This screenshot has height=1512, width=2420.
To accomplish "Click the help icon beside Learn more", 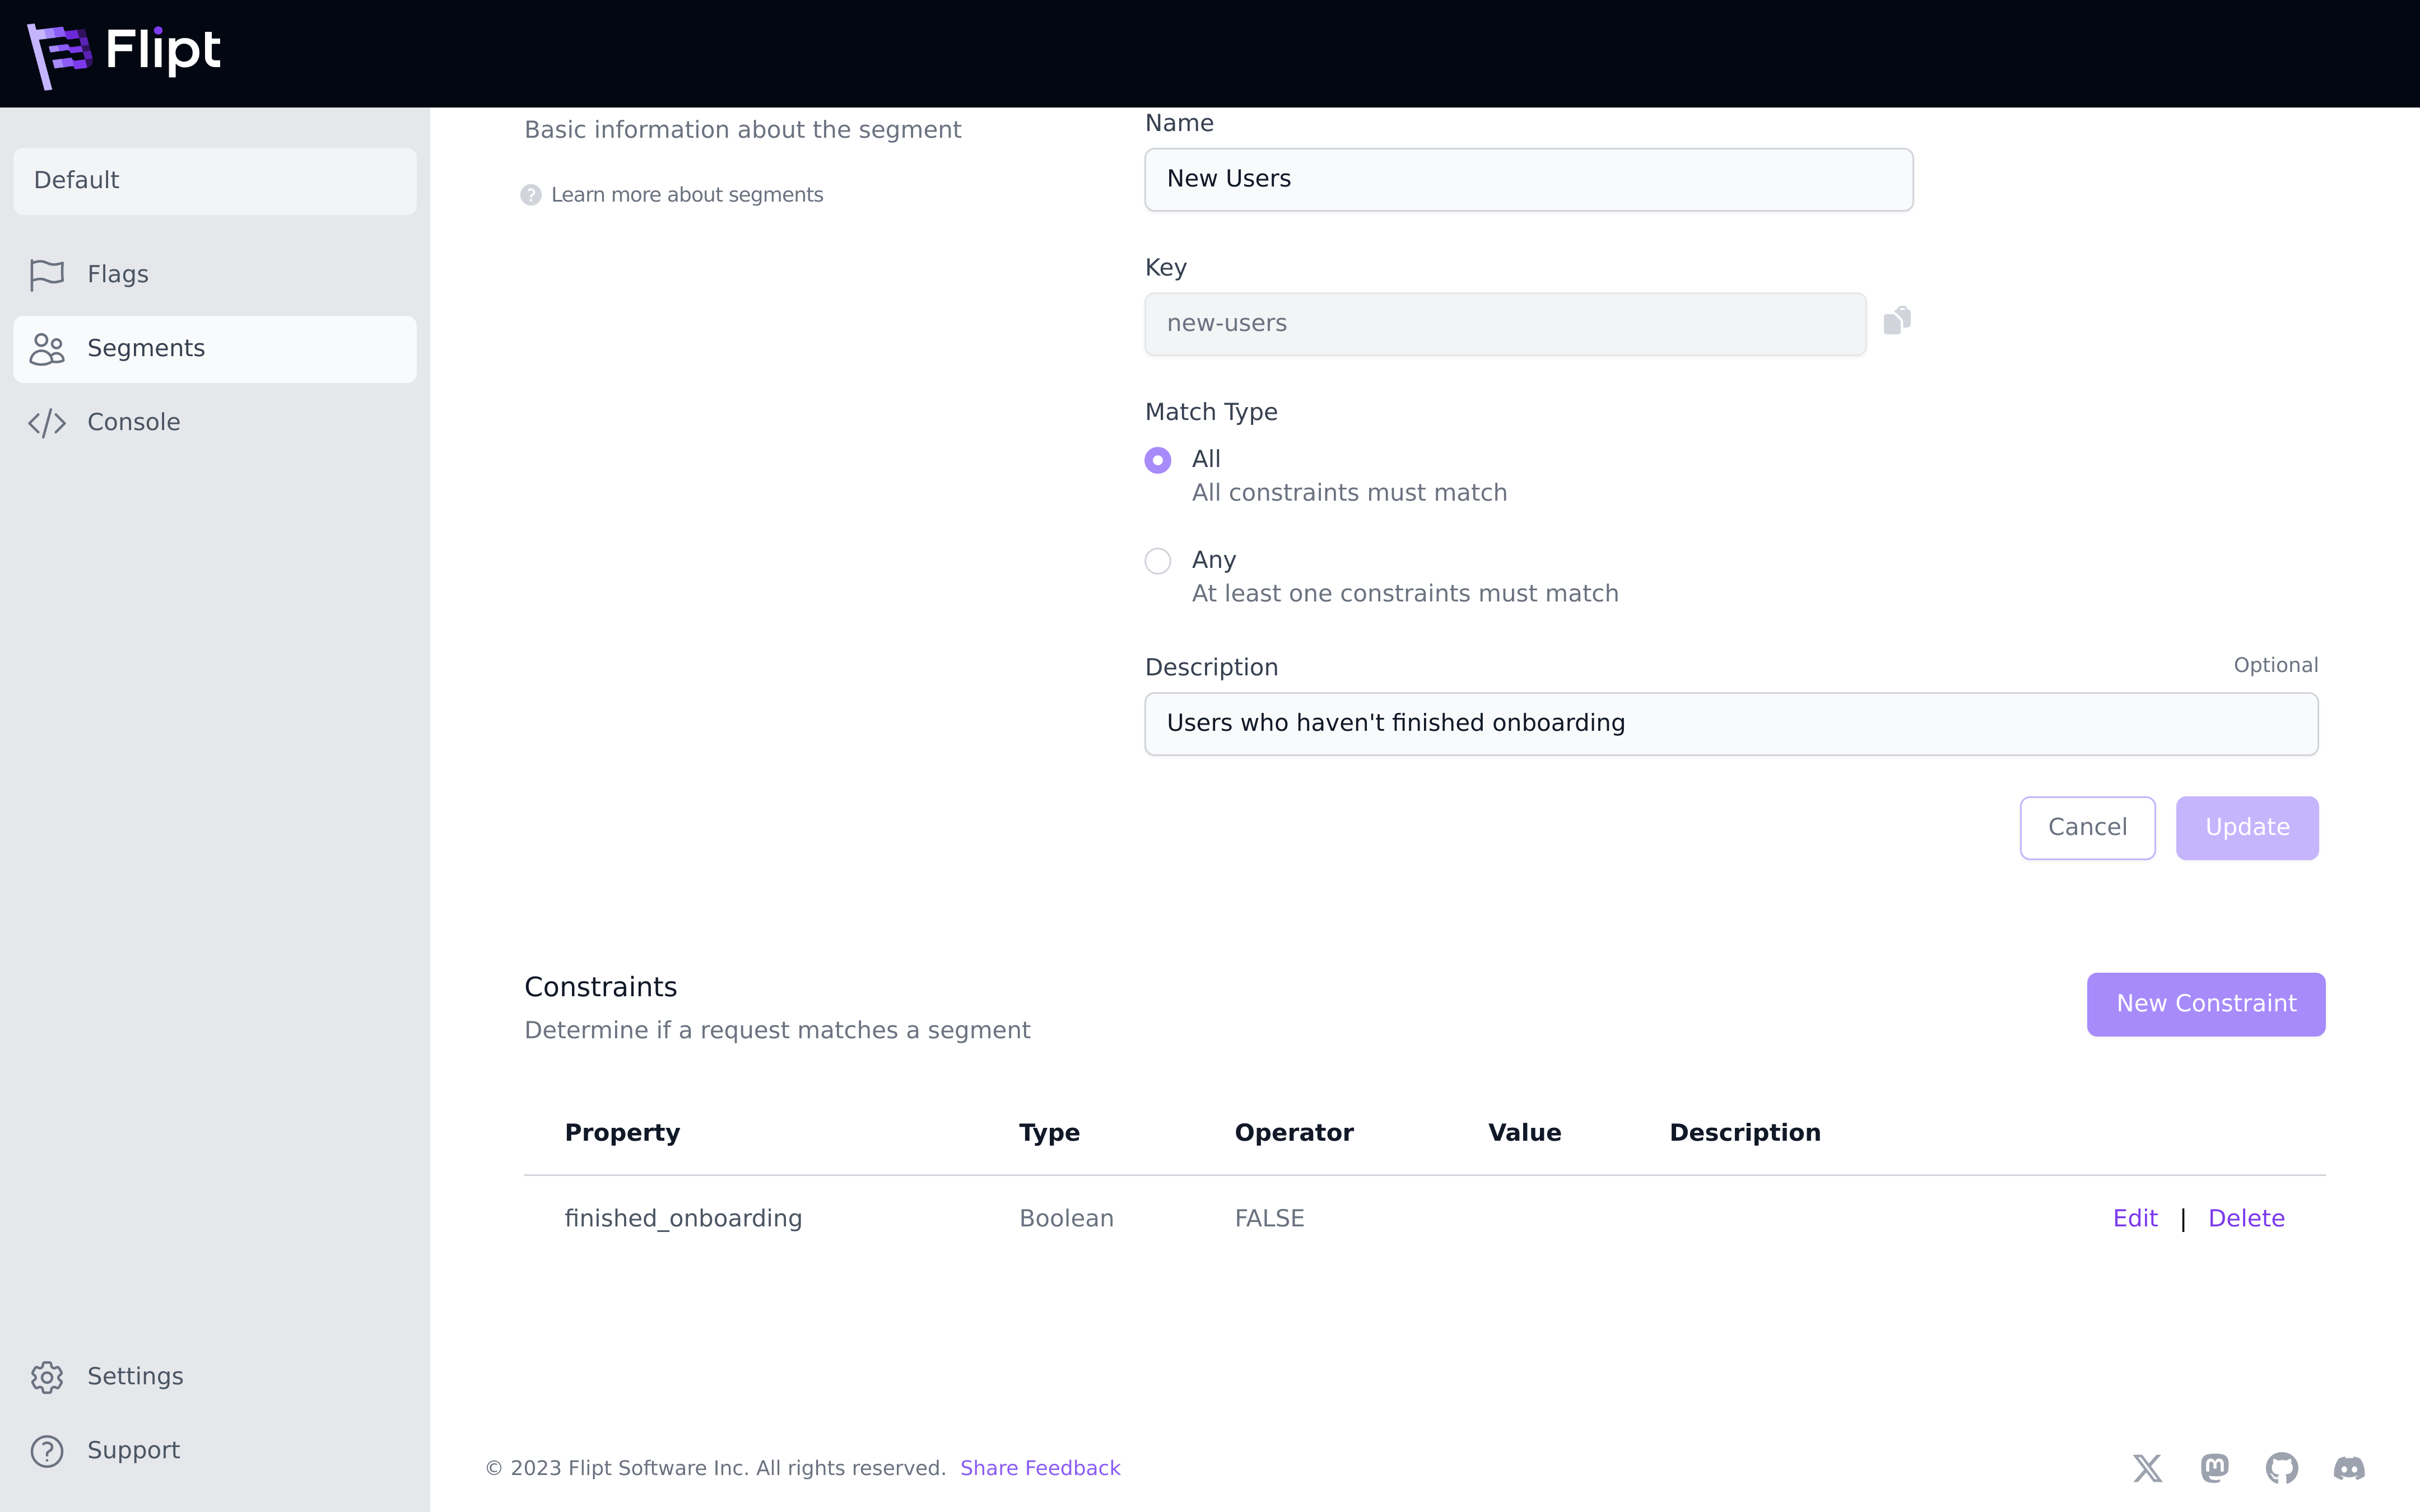I will point(531,195).
